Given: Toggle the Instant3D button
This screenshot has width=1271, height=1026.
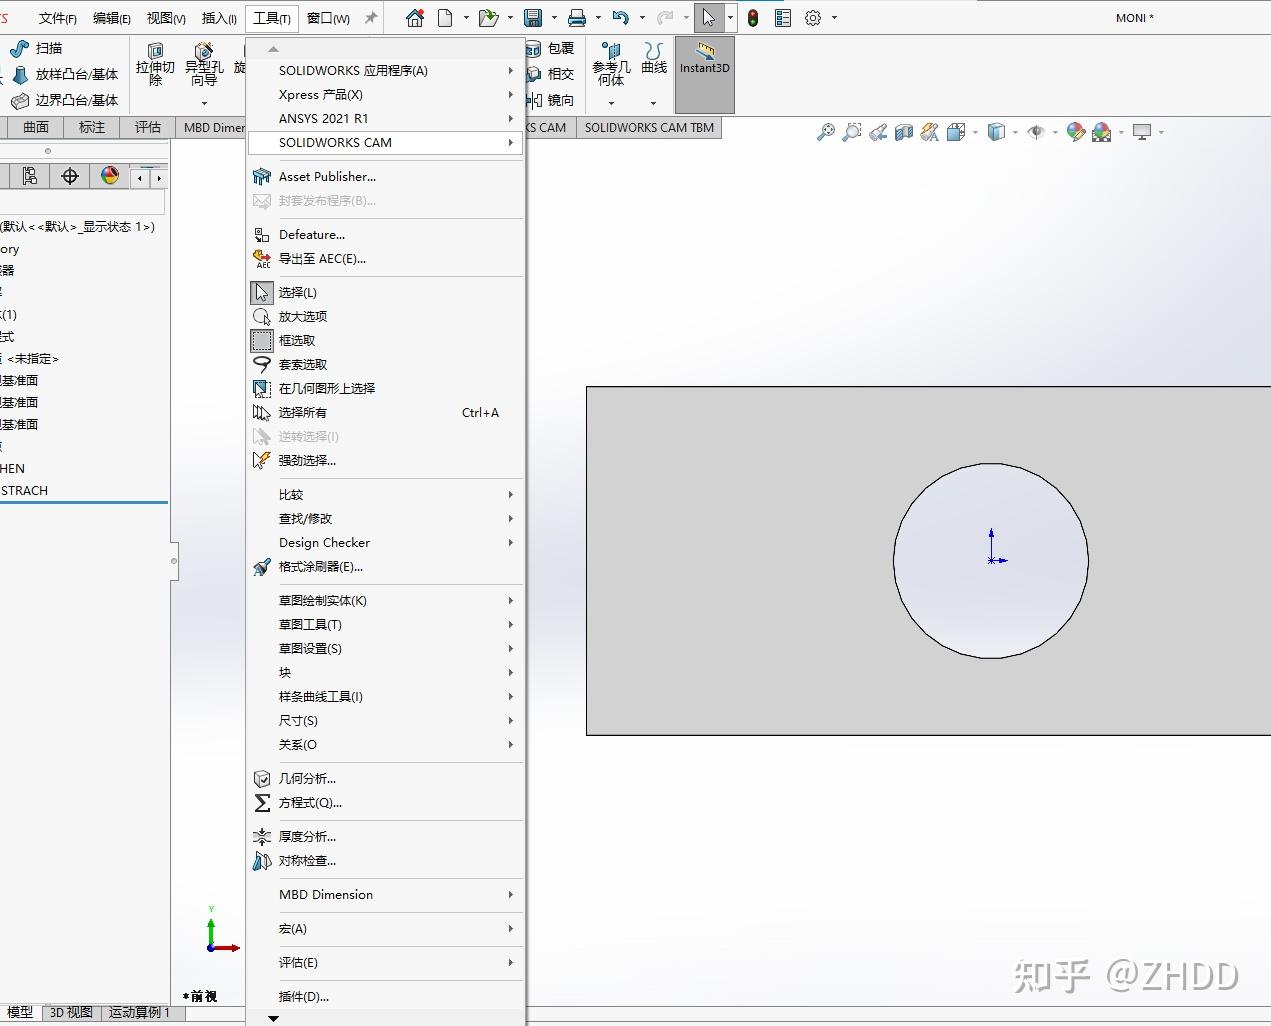Looking at the screenshot, I should [705, 75].
